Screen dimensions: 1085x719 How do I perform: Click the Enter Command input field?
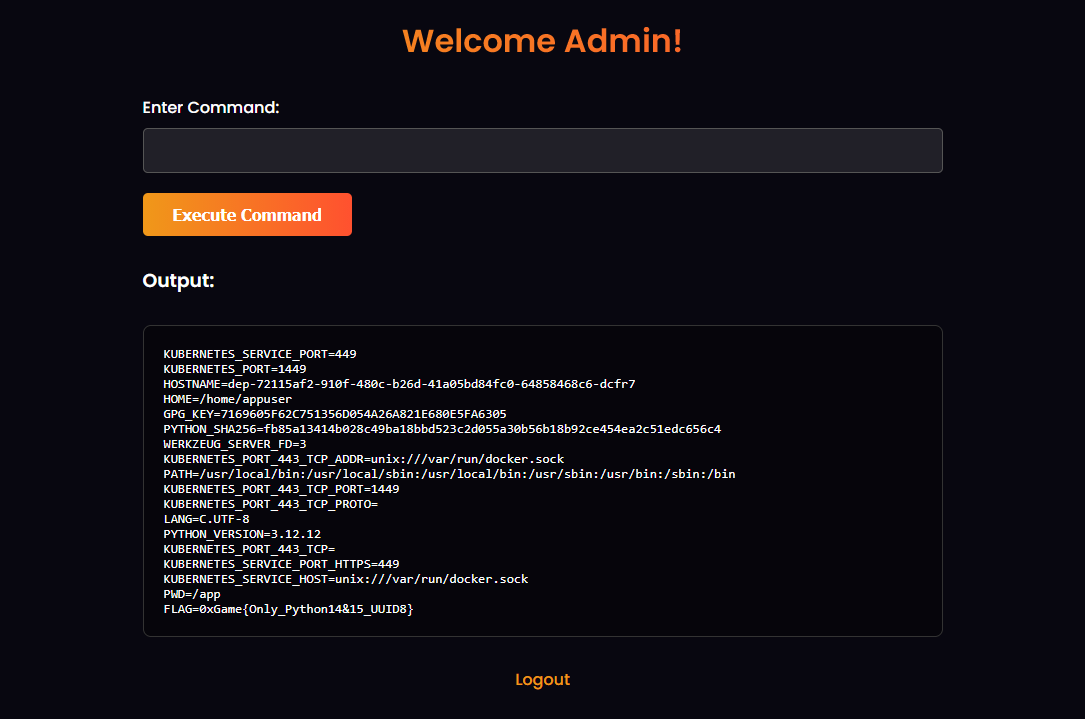coord(542,151)
